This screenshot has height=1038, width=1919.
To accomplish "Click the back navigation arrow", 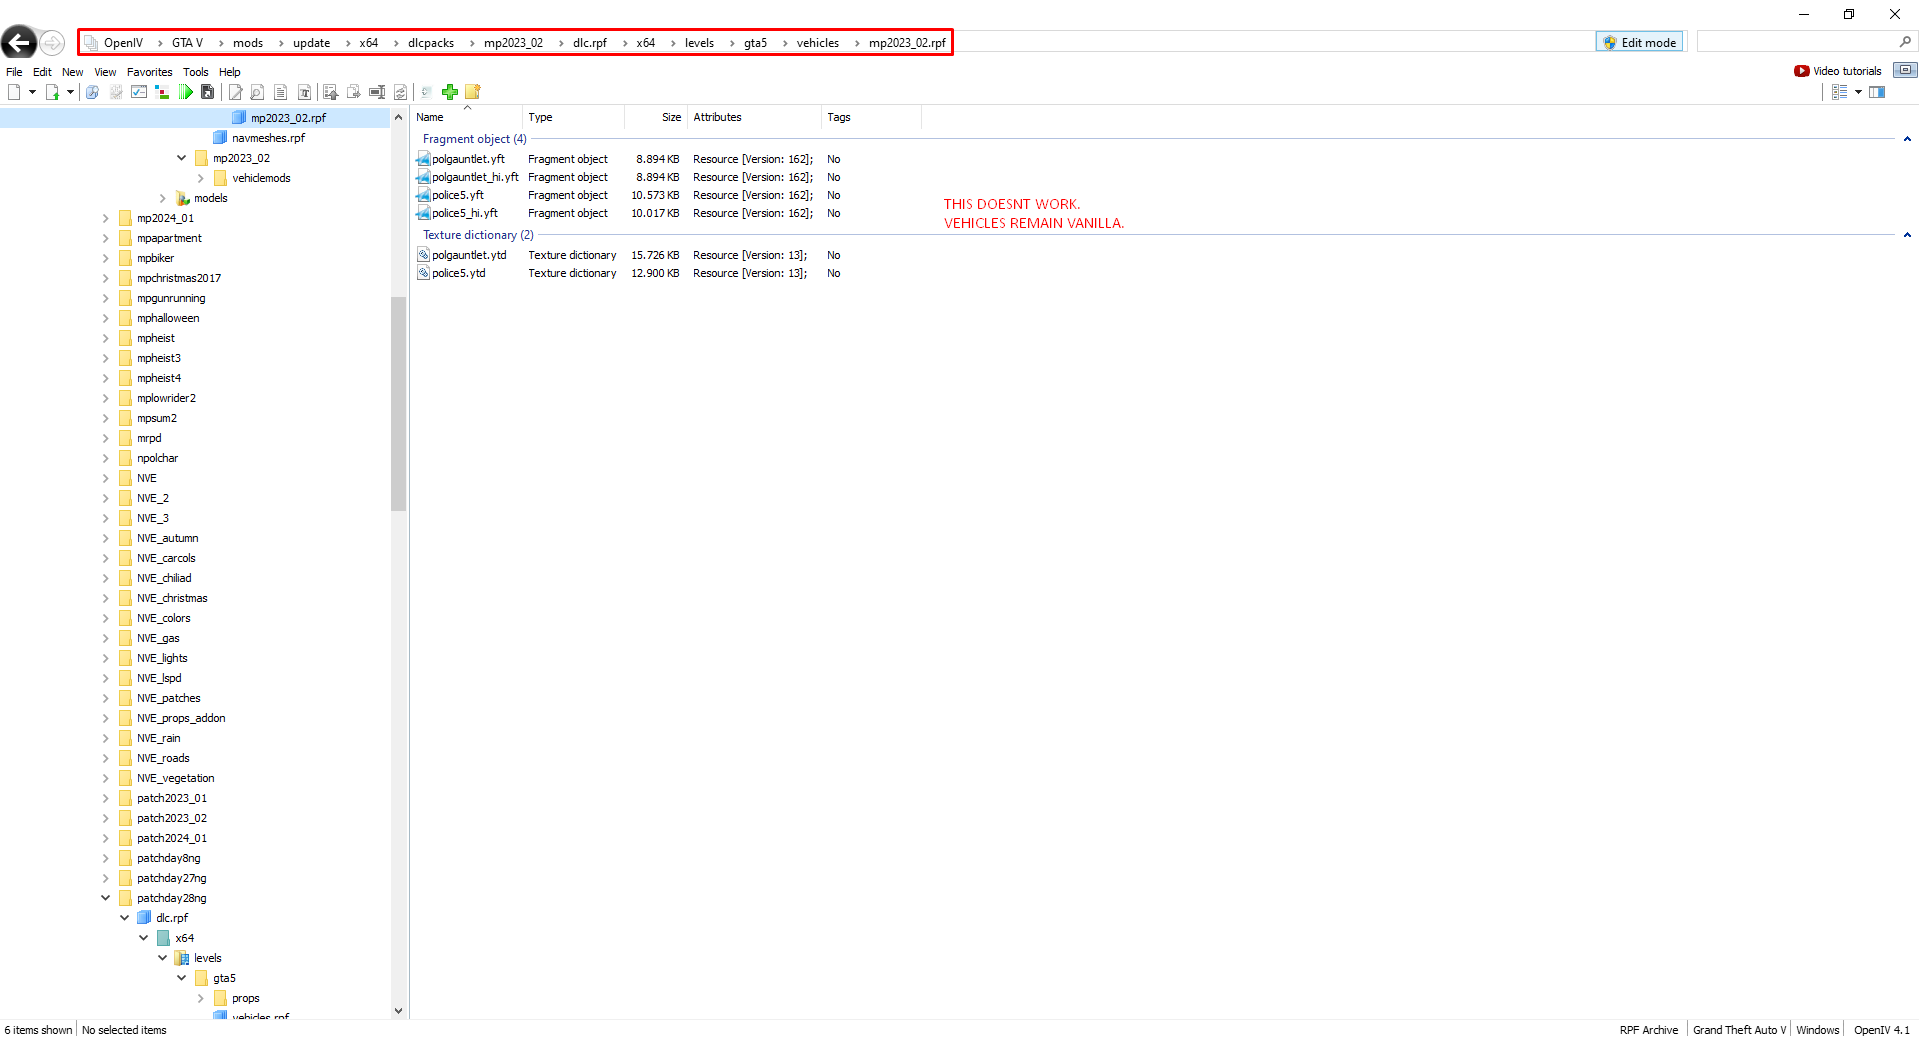I will coord(19,42).
